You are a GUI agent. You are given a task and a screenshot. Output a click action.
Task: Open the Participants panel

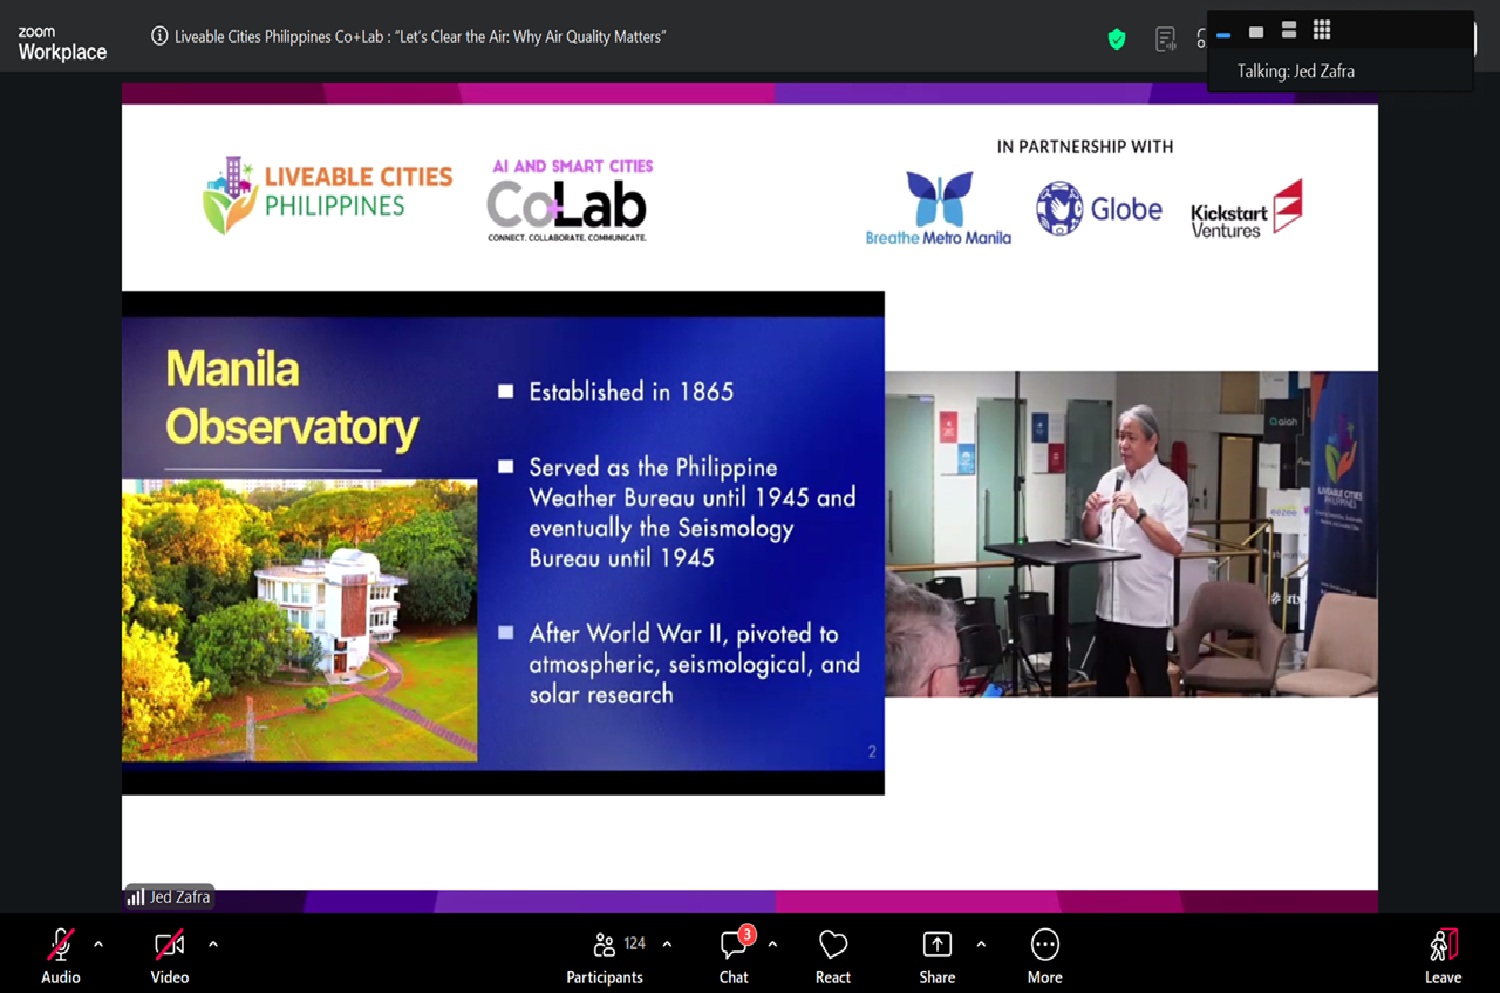click(605, 954)
